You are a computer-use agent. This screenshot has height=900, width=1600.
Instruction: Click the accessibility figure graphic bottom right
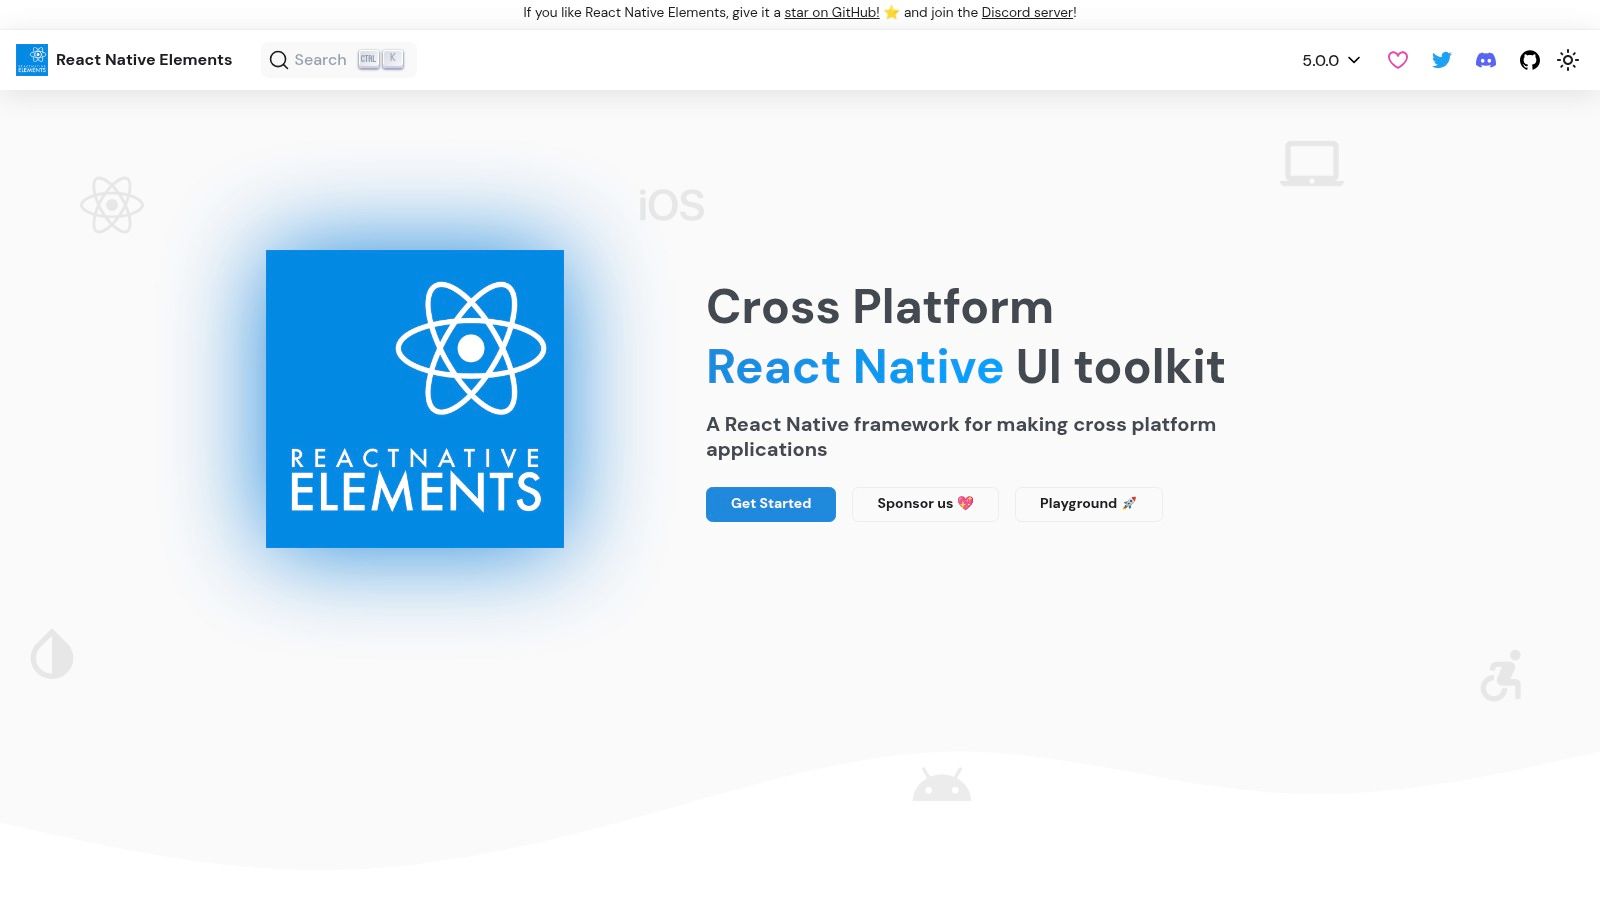pos(1502,676)
